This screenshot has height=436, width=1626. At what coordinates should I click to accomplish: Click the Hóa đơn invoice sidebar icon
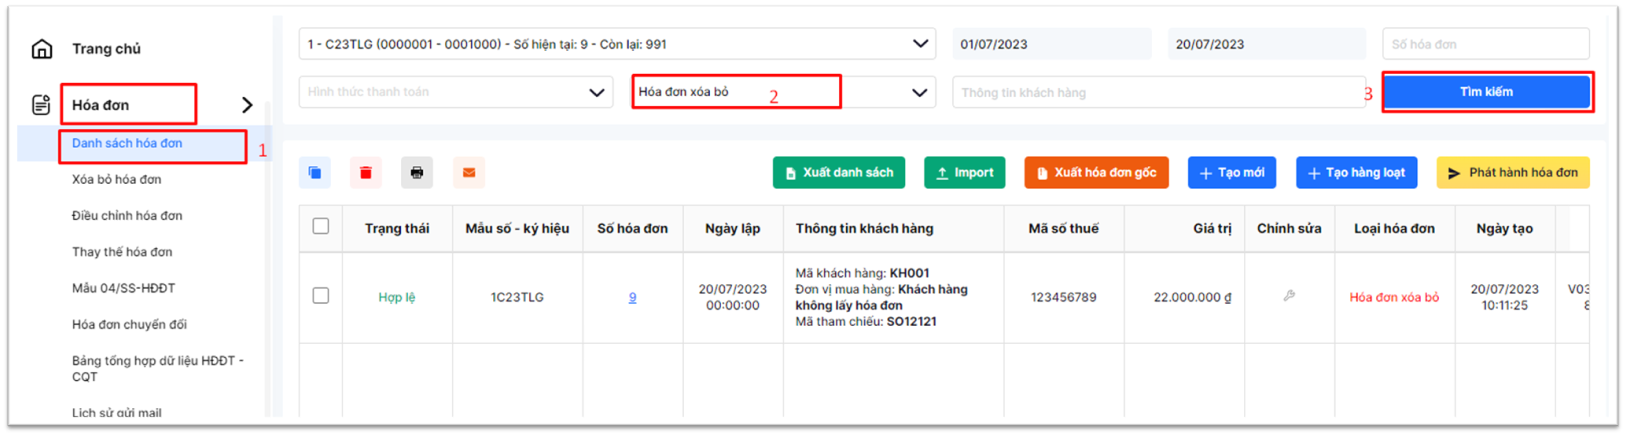tap(41, 105)
